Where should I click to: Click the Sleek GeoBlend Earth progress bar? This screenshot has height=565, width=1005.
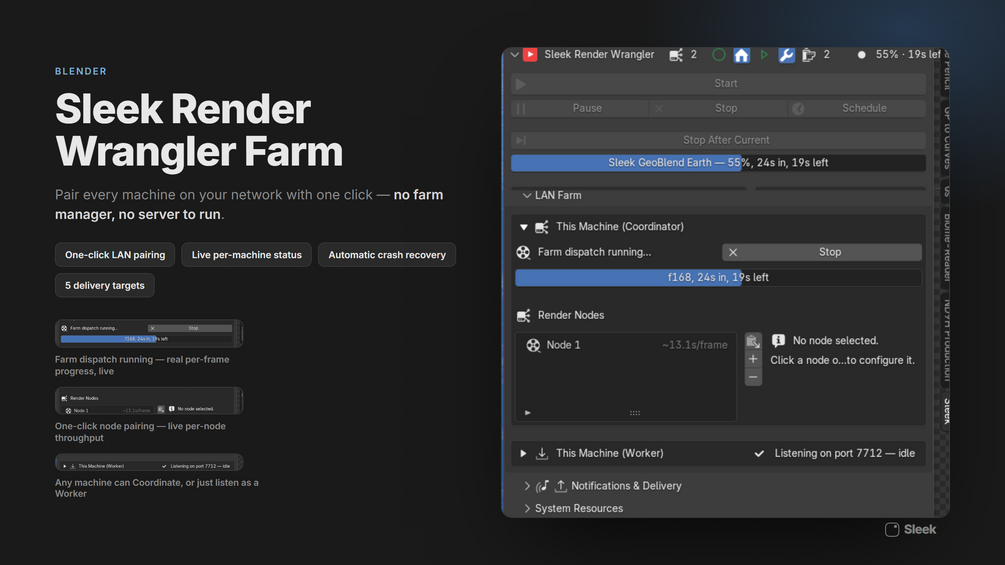point(718,163)
